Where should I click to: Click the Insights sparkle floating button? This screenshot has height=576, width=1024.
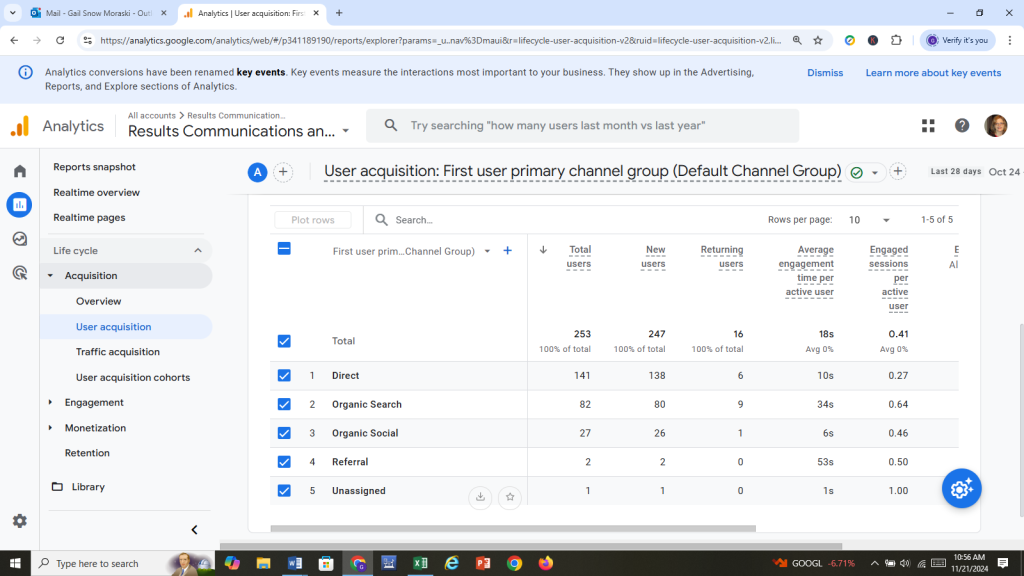pyautogui.click(x=961, y=488)
